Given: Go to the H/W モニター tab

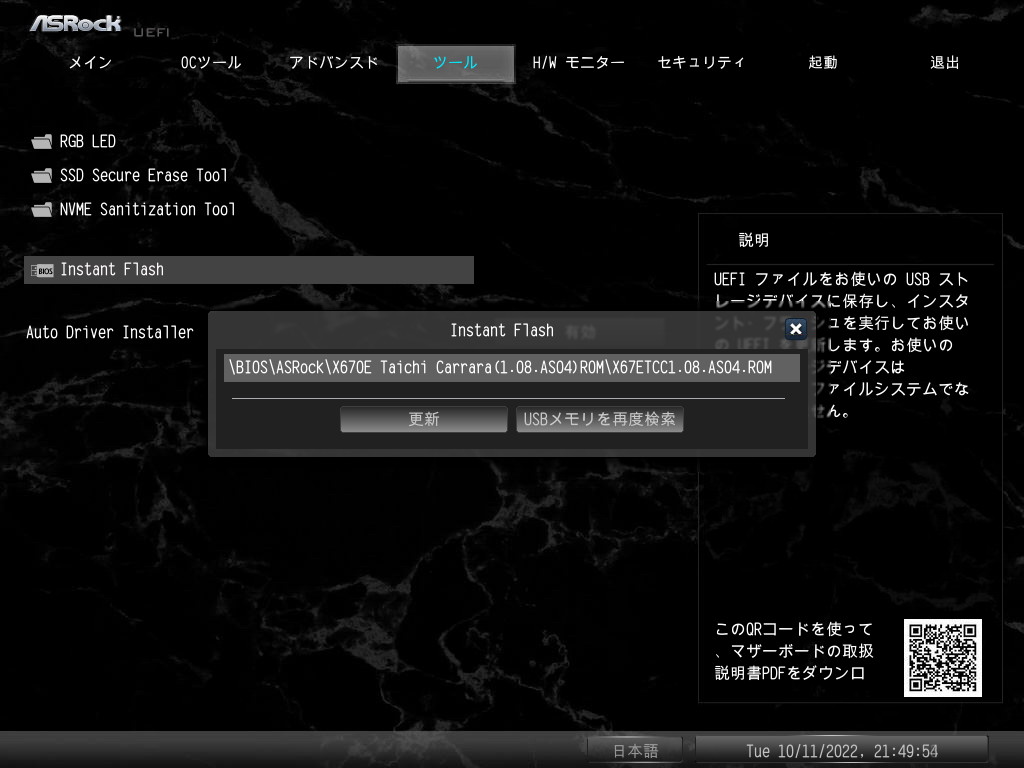Looking at the screenshot, I should tap(579, 63).
